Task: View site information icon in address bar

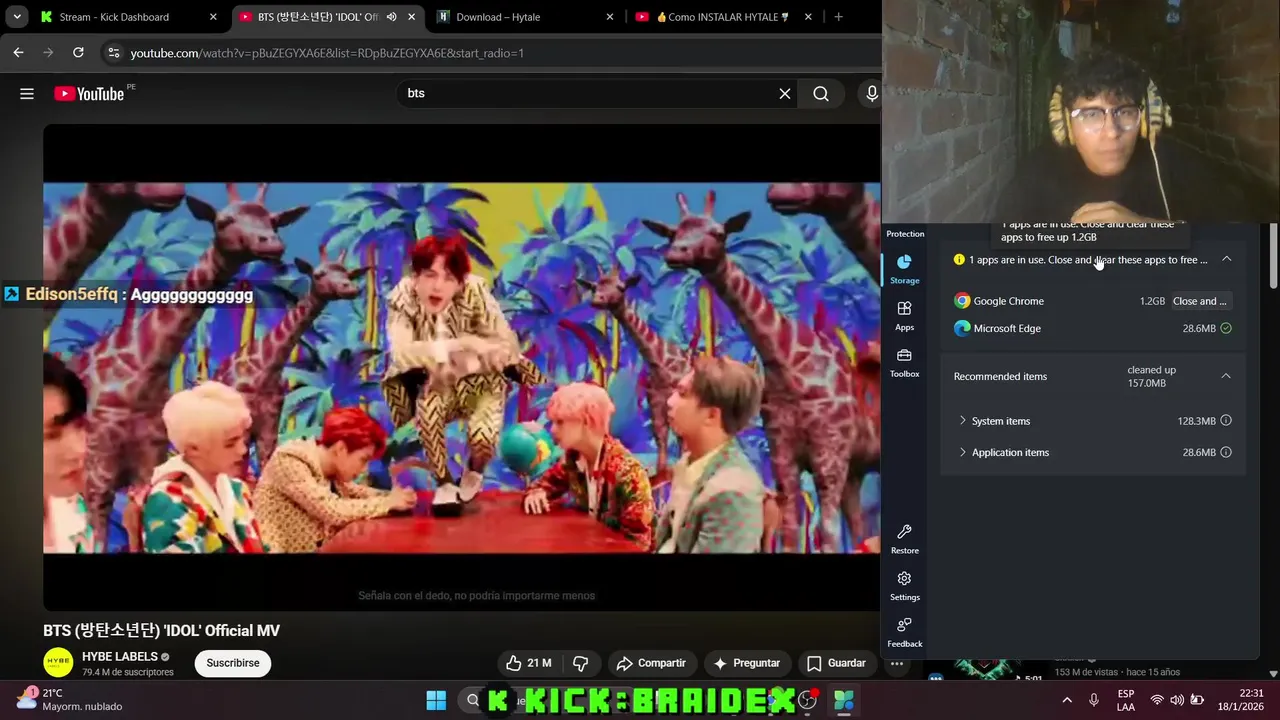Action: (x=113, y=53)
